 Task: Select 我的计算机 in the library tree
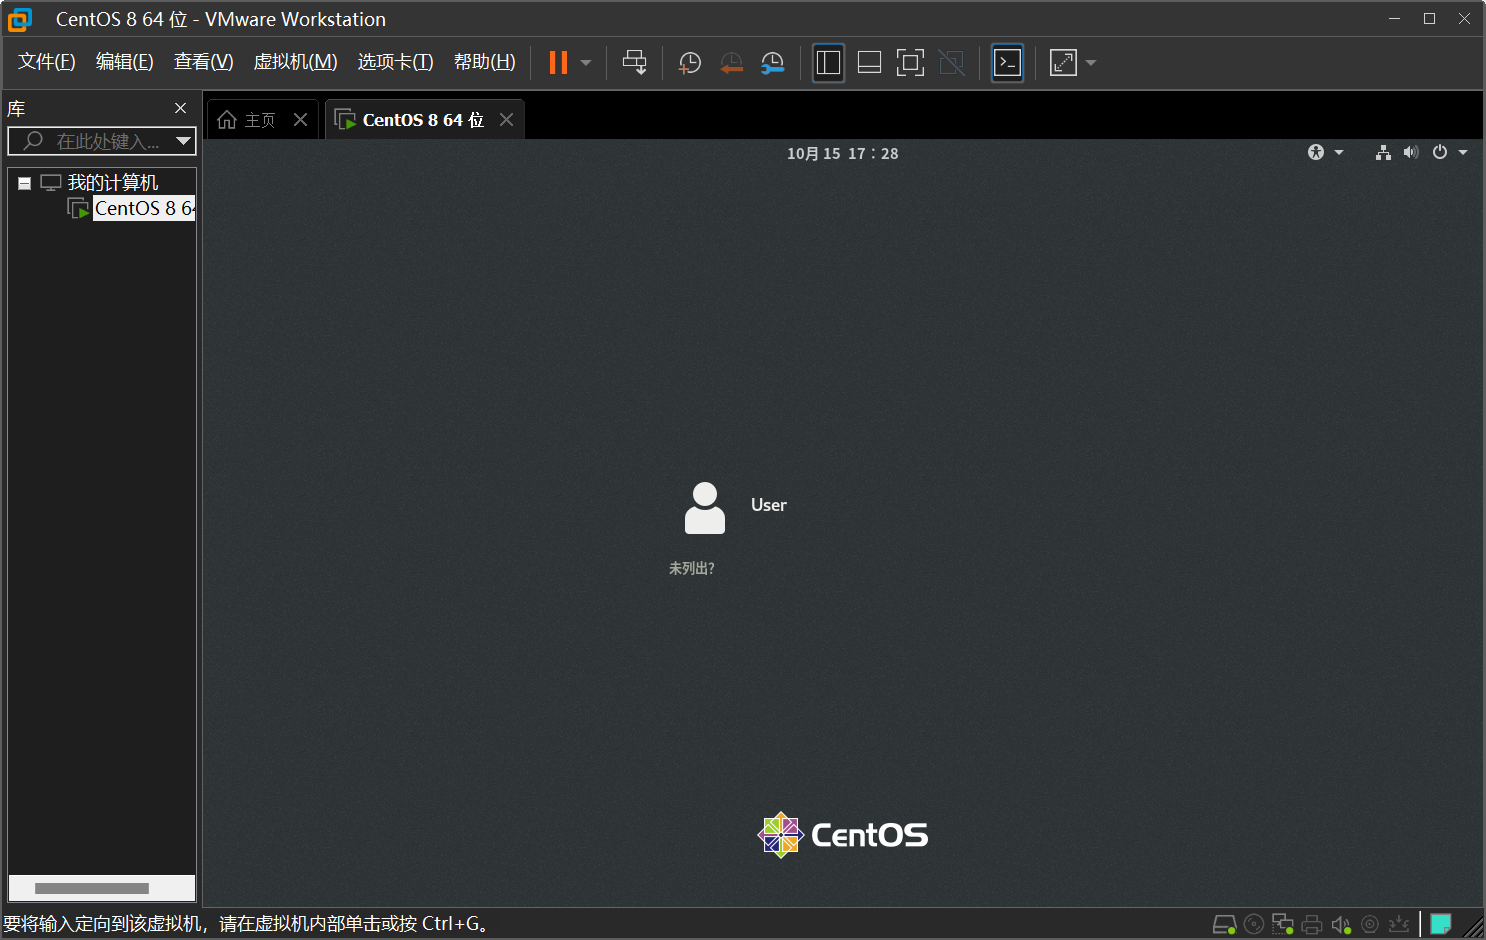[113, 183]
